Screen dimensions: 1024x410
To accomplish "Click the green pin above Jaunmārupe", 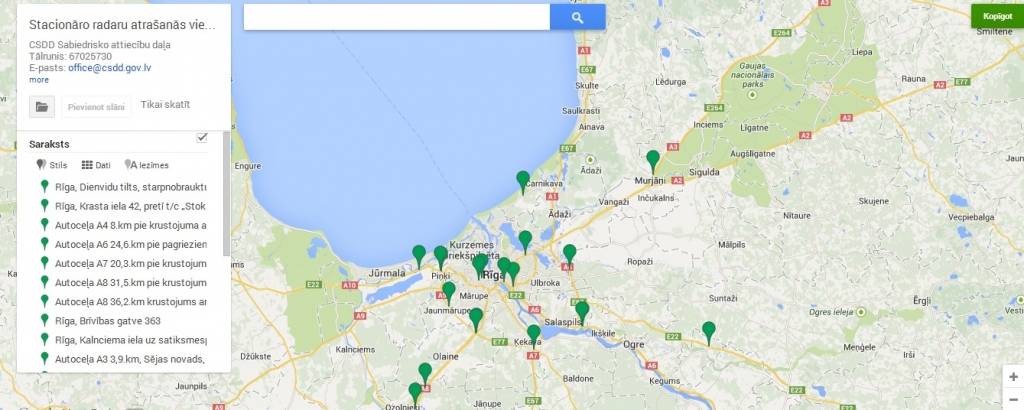I will point(448,293).
